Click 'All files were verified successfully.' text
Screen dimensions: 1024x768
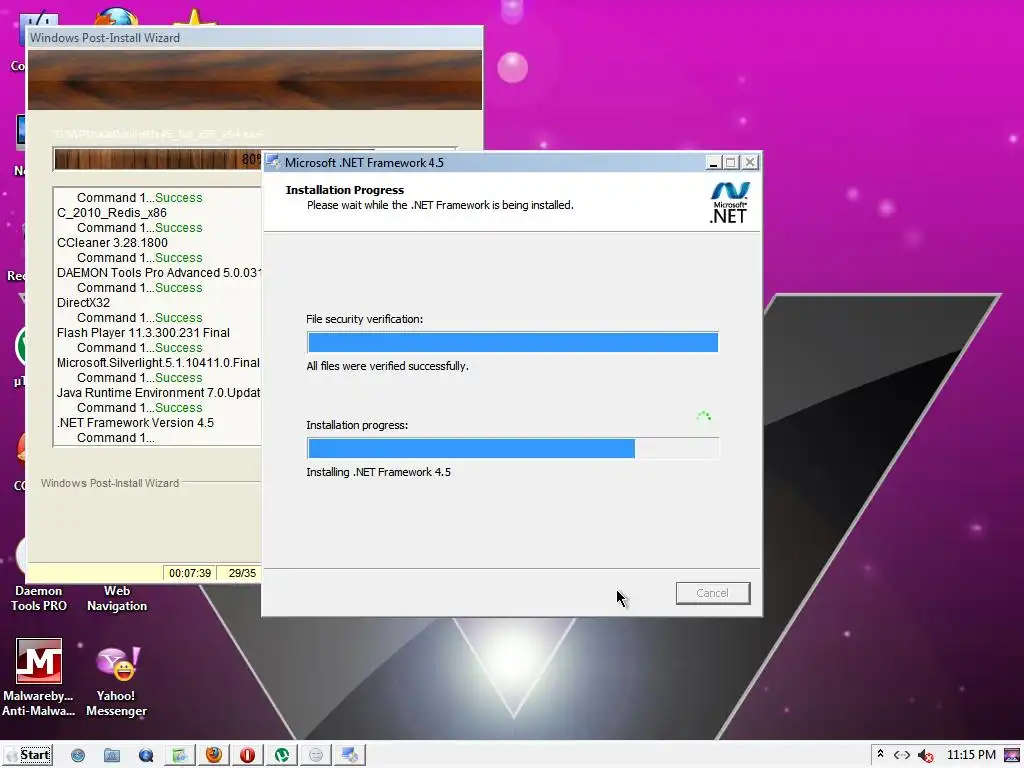click(x=387, y=366)
